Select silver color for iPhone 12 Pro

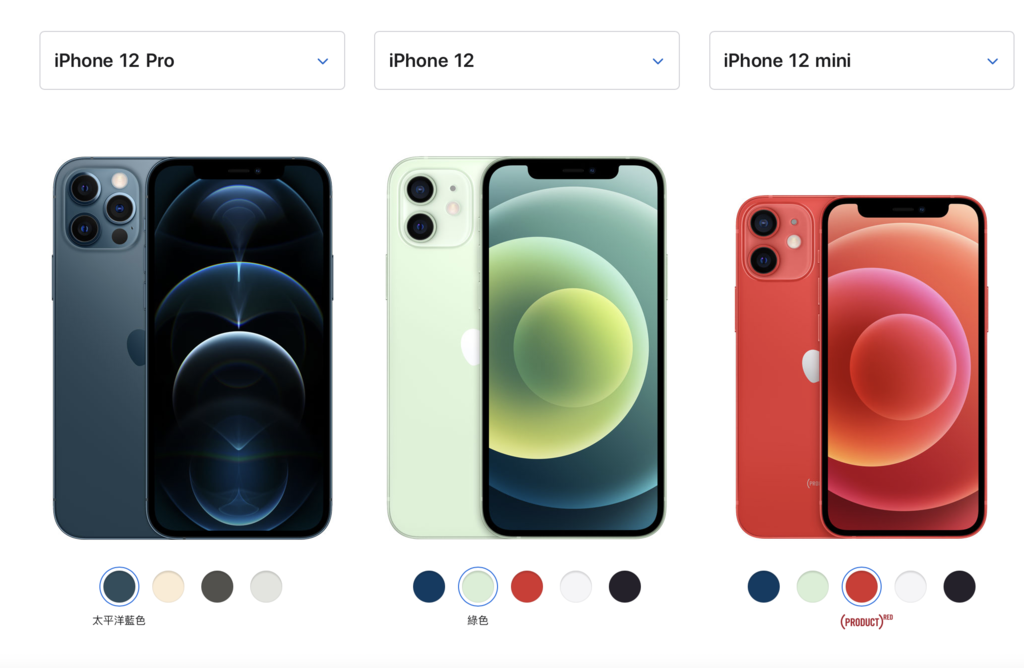point(266,586)
